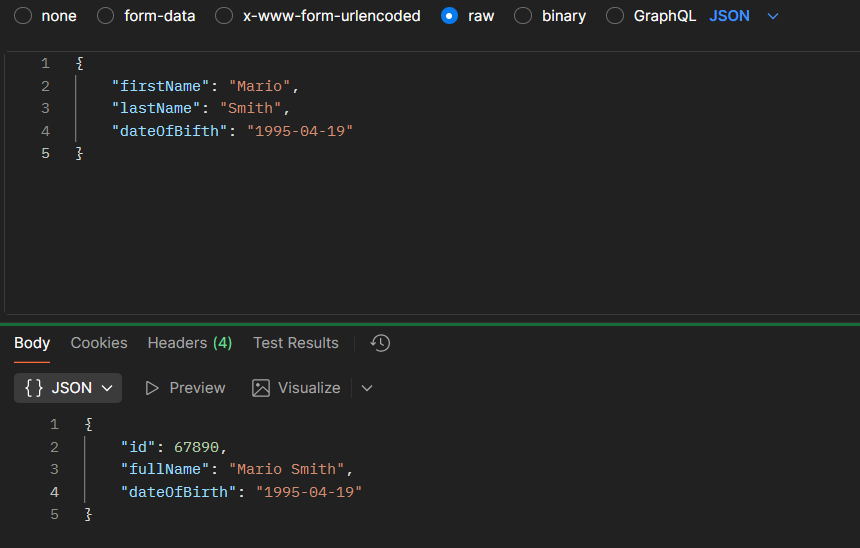Select the response Body tab
Viewport: 860px width, 548px height.
click(32, 343)
